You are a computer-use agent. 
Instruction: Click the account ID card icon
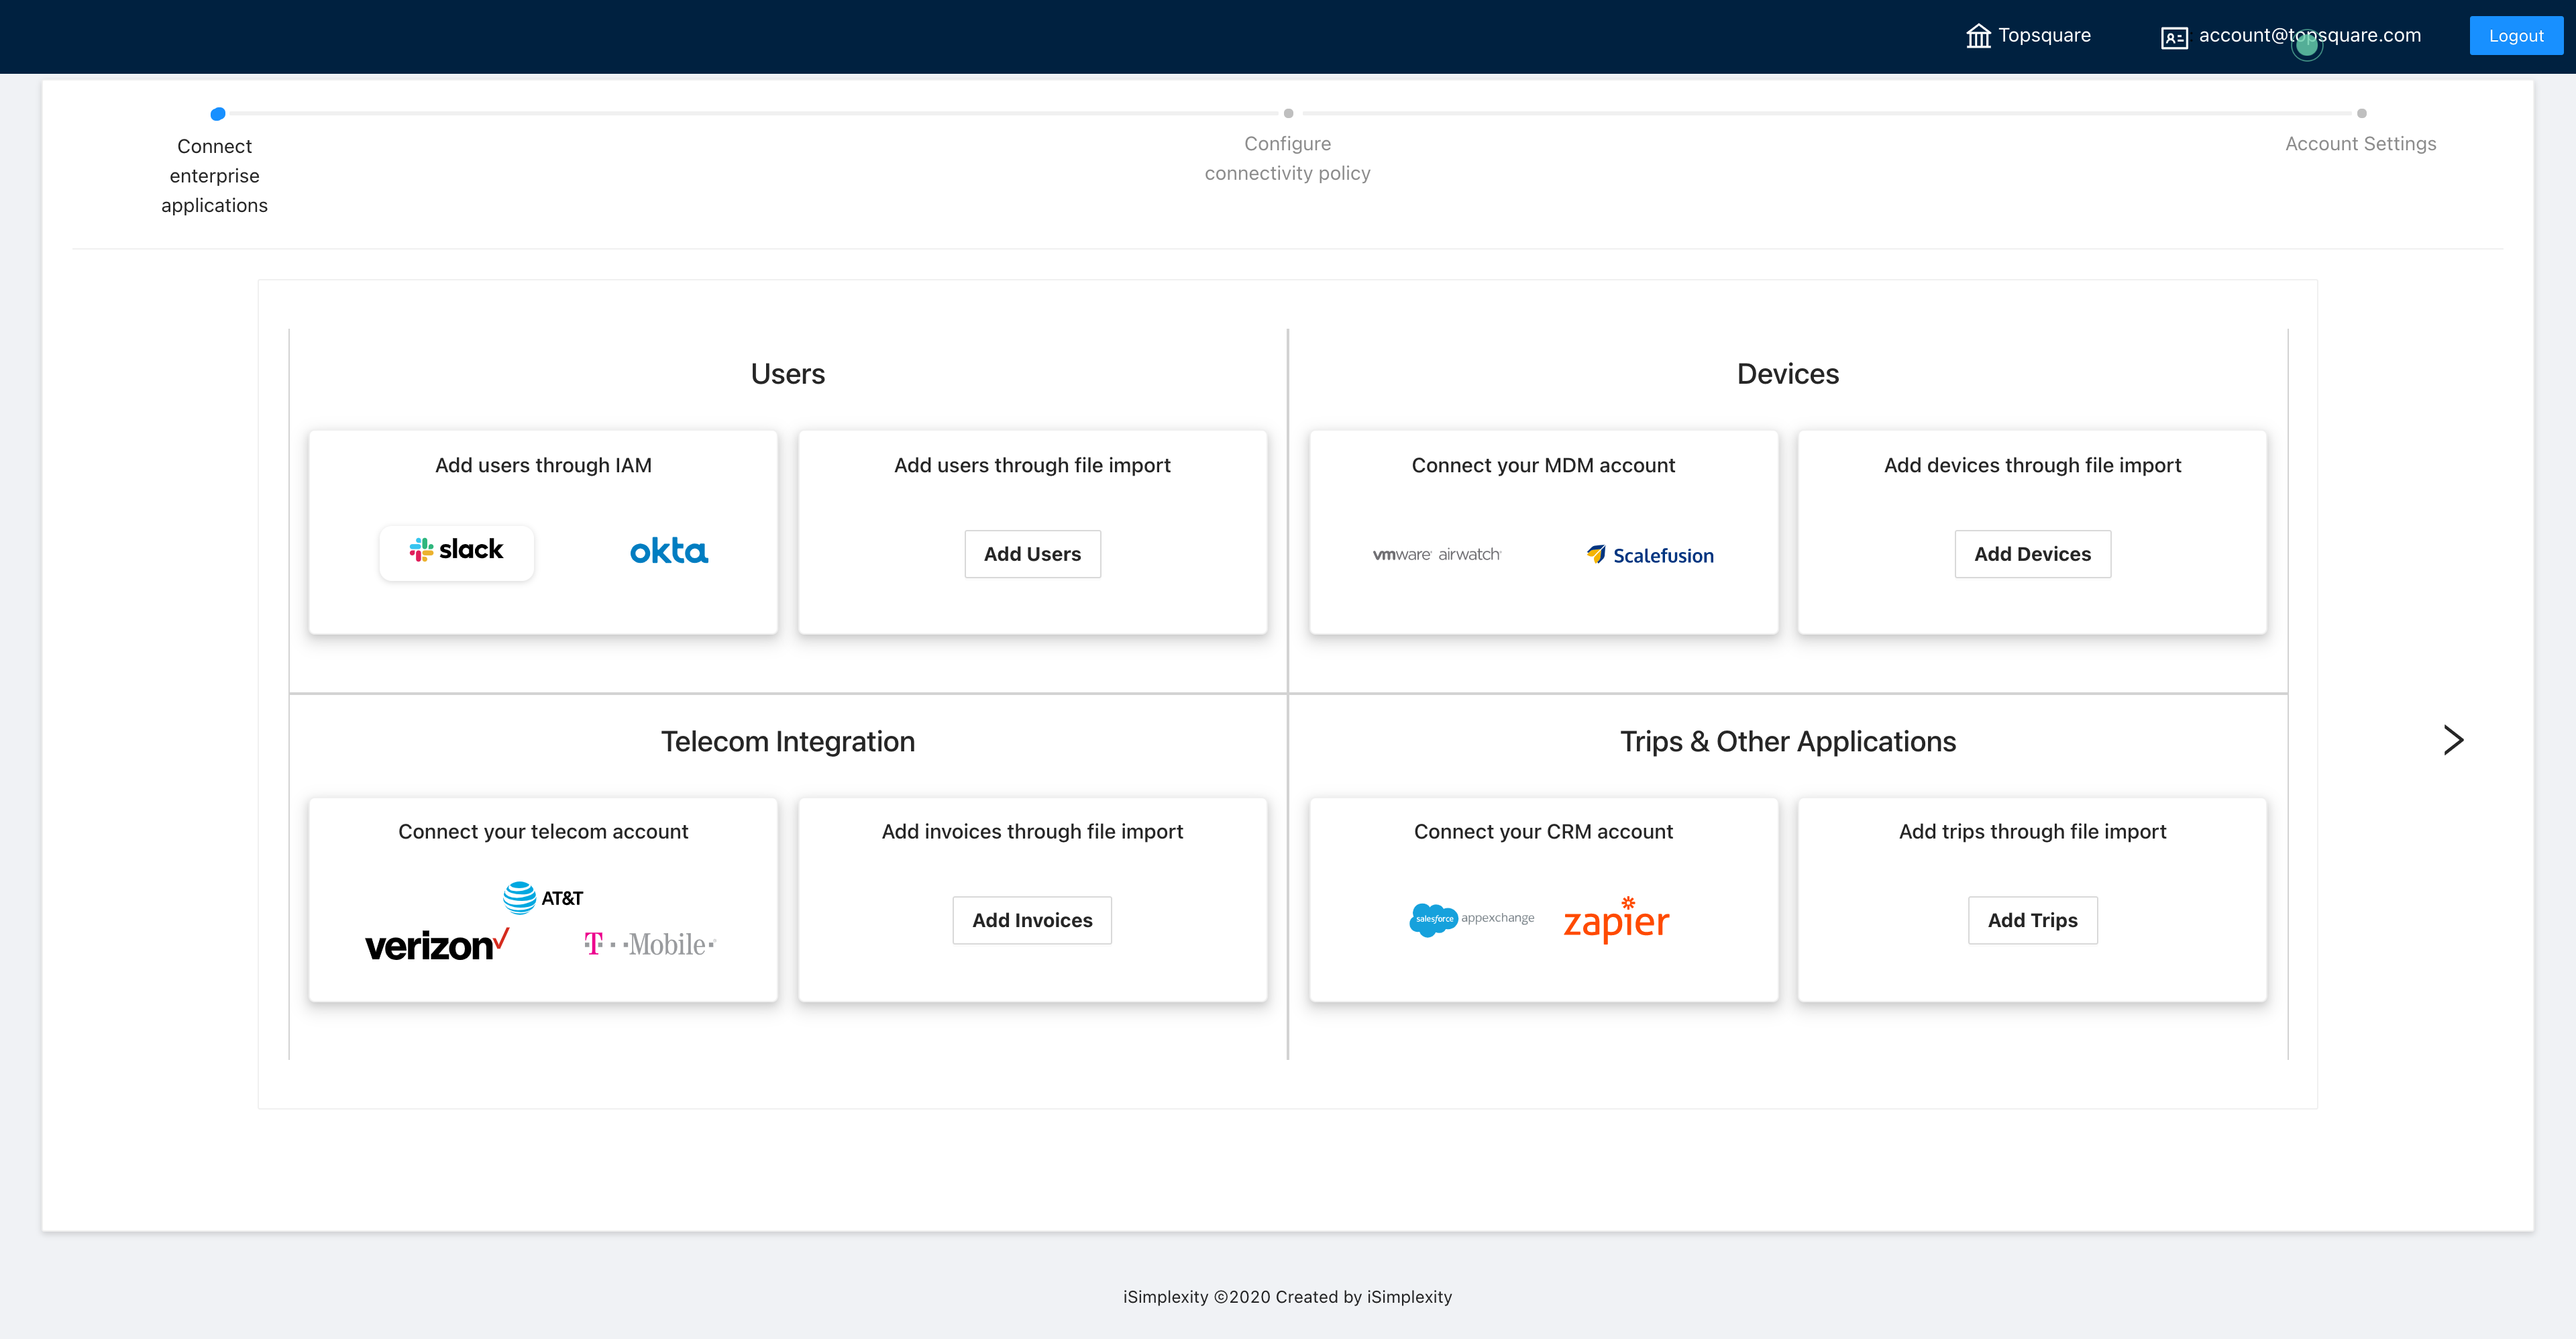coord(2174,35)
